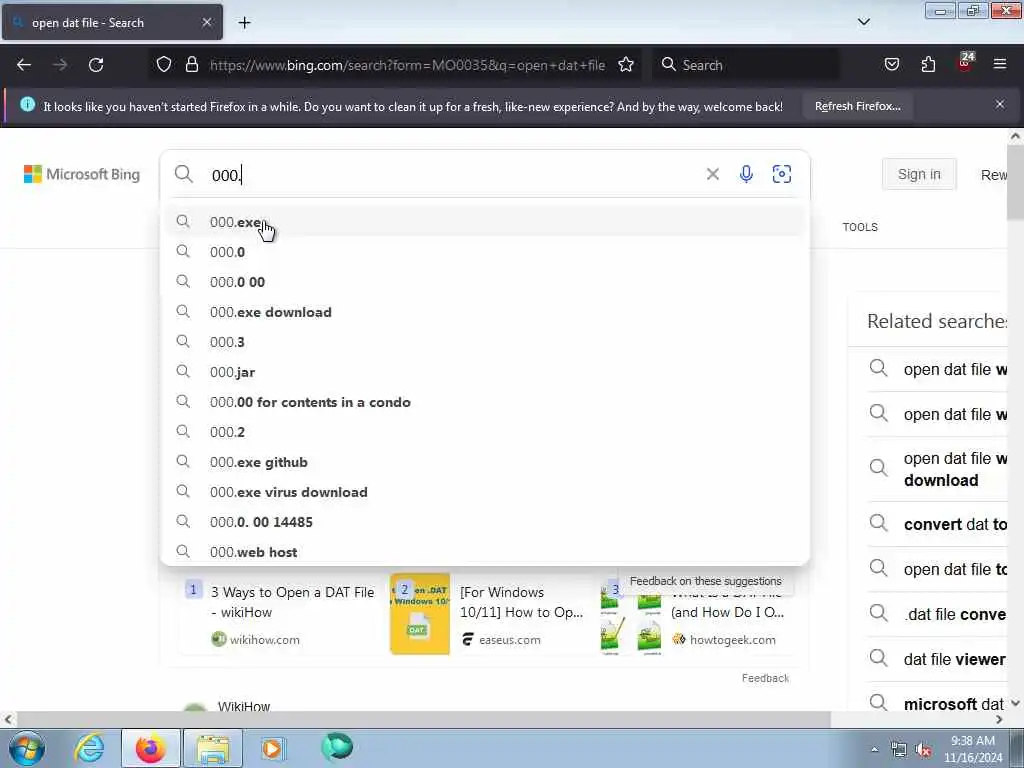Screen dimensions: 1024x768
Task: Open the extension icon with badge 24
Action: (965, 63)
